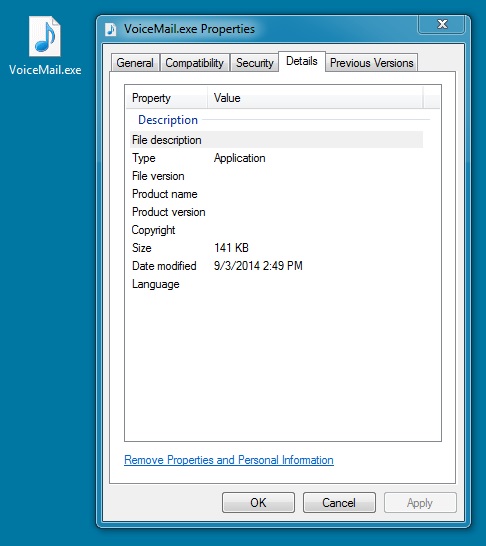Select the Type property row
The width and height of the screenshot is (486, 546).
tap(276, 158)
